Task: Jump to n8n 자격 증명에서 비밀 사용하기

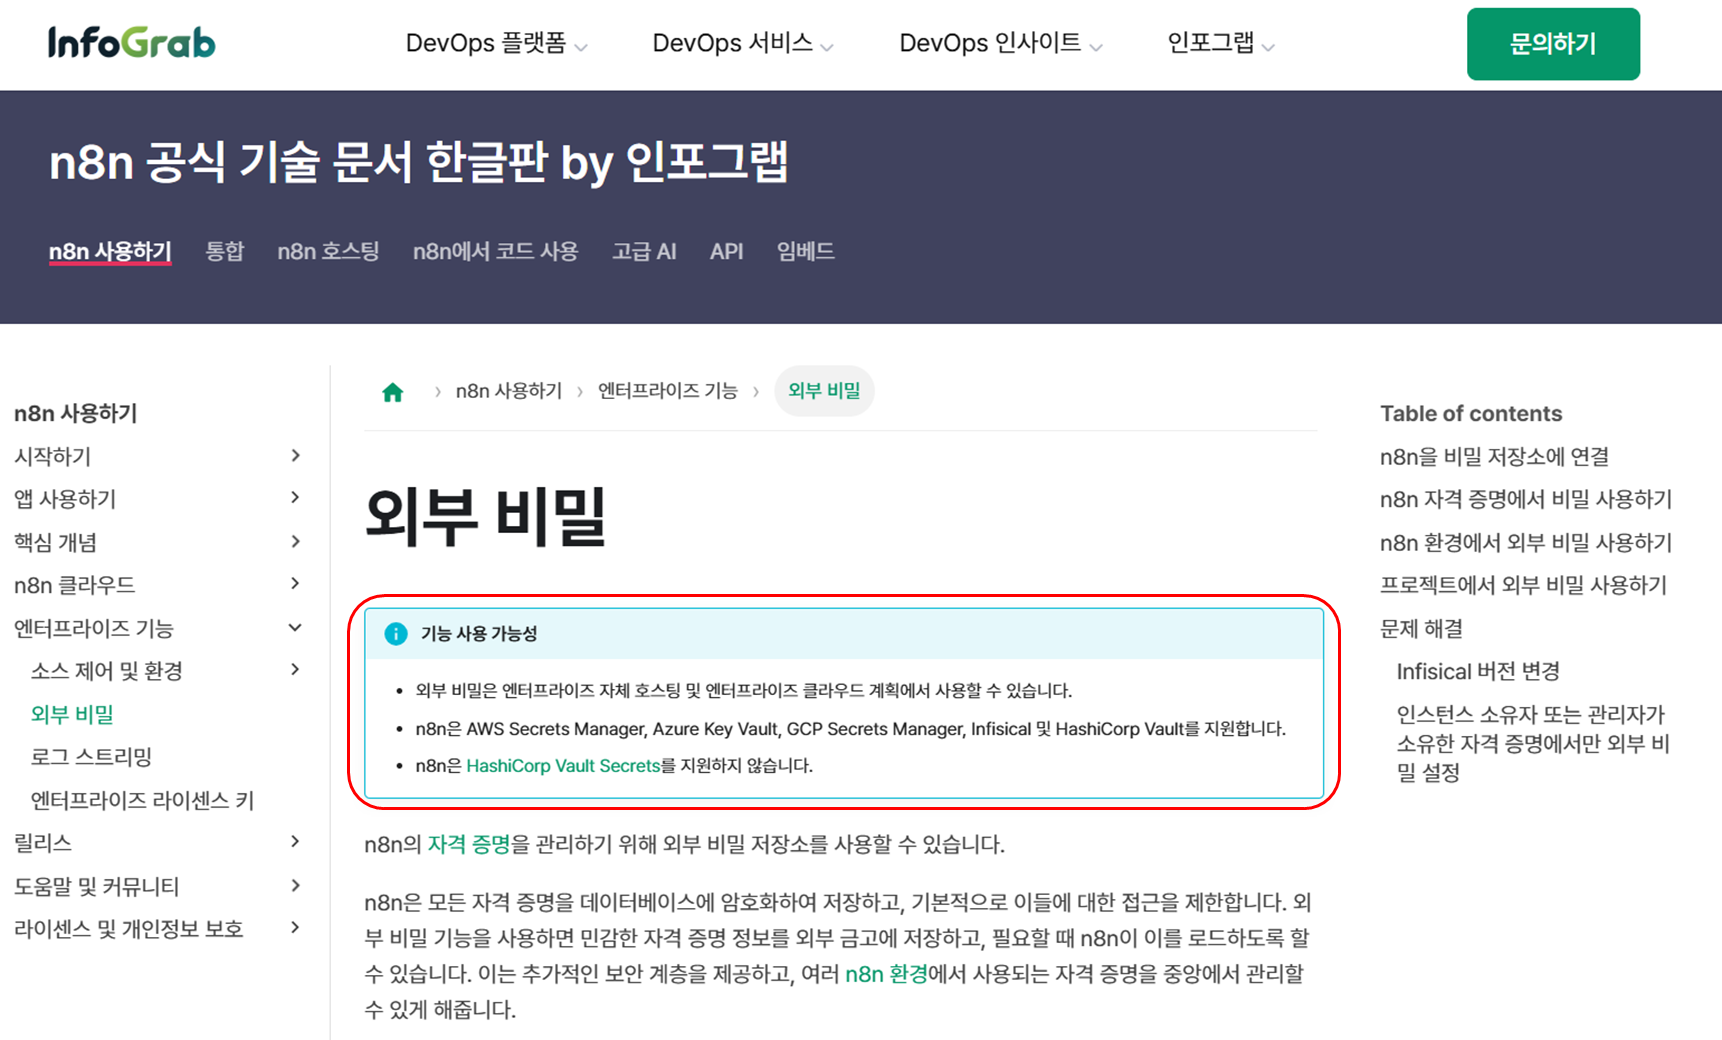Action: 1526,499
